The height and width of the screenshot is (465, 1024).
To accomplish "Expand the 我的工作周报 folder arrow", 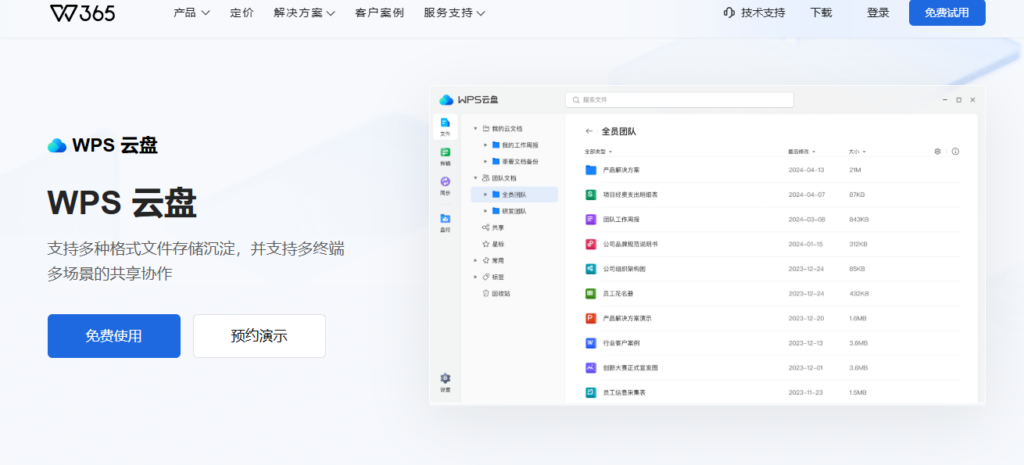I will [x=485, y=145].
